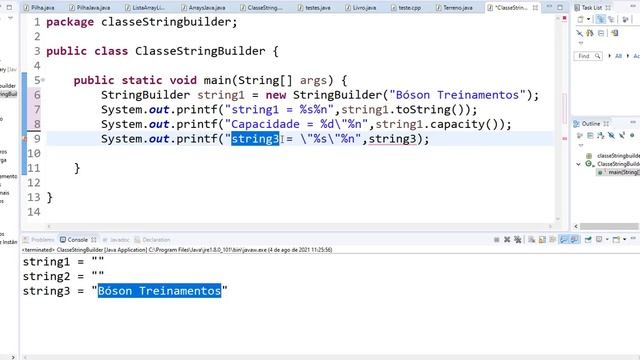Toggle Scheduled presentation in Task List

[x=611, y=19]
